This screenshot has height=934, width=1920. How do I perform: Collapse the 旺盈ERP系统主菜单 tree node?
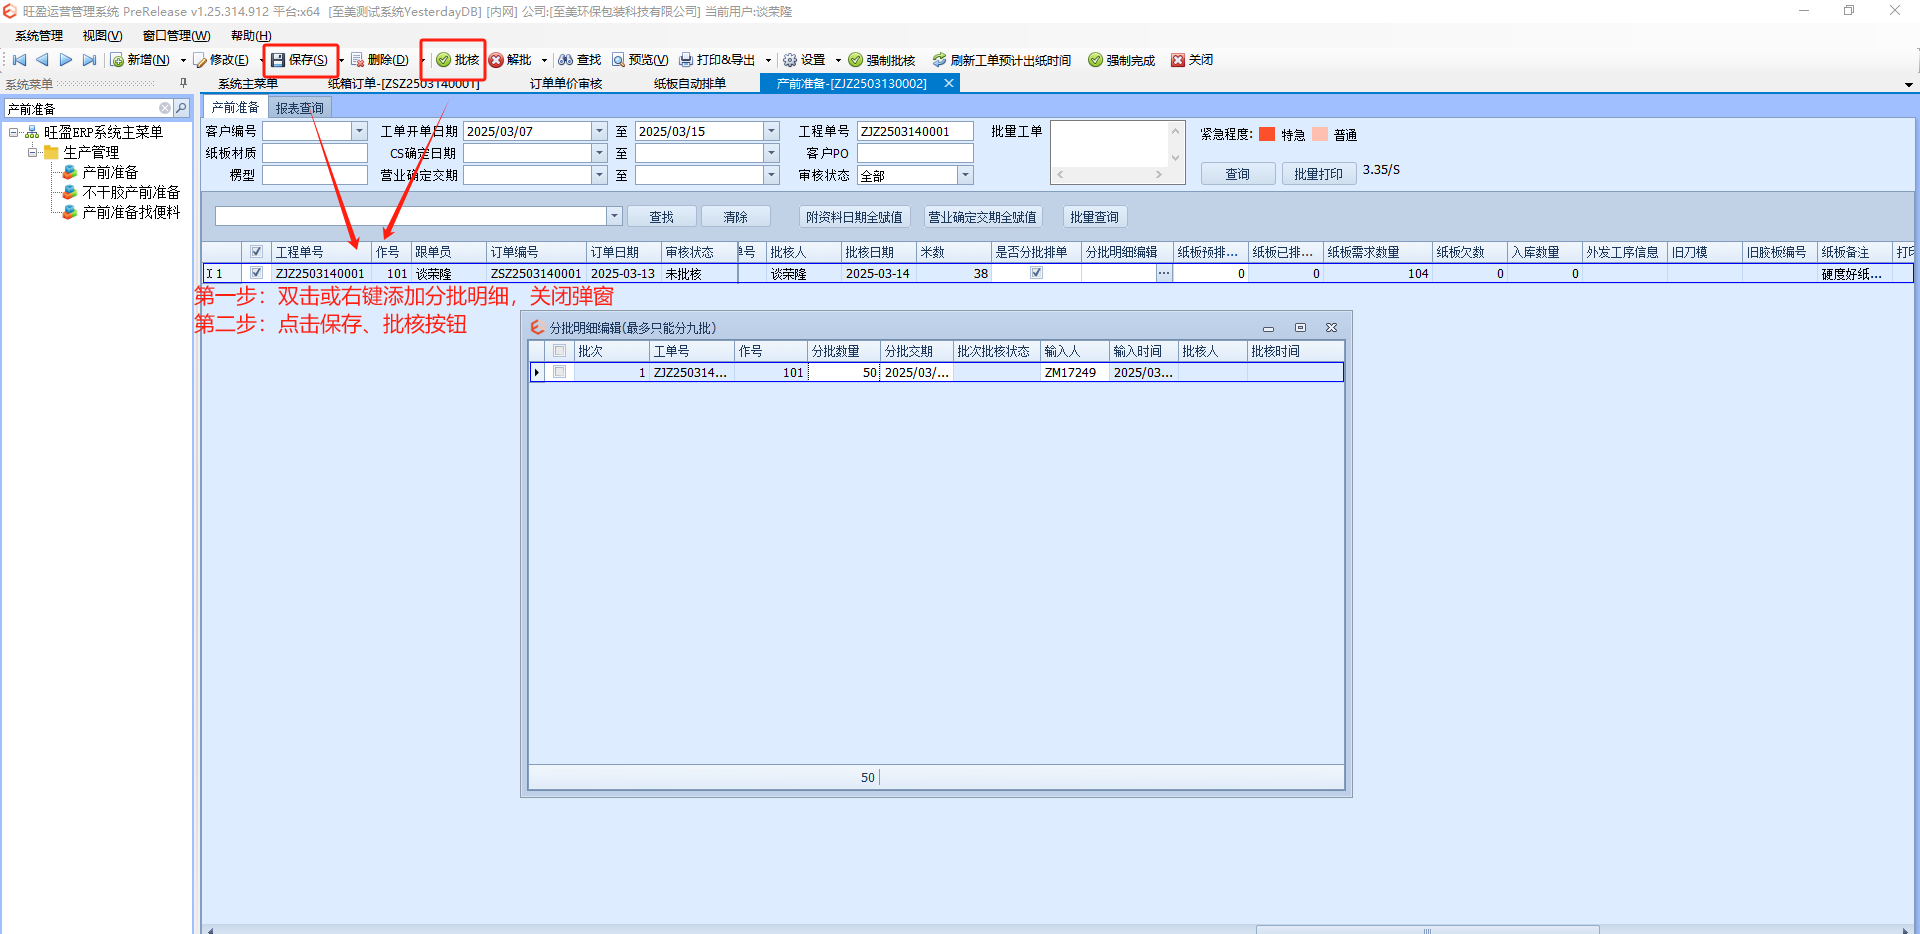pyautogui.click(x=13, y=132)
